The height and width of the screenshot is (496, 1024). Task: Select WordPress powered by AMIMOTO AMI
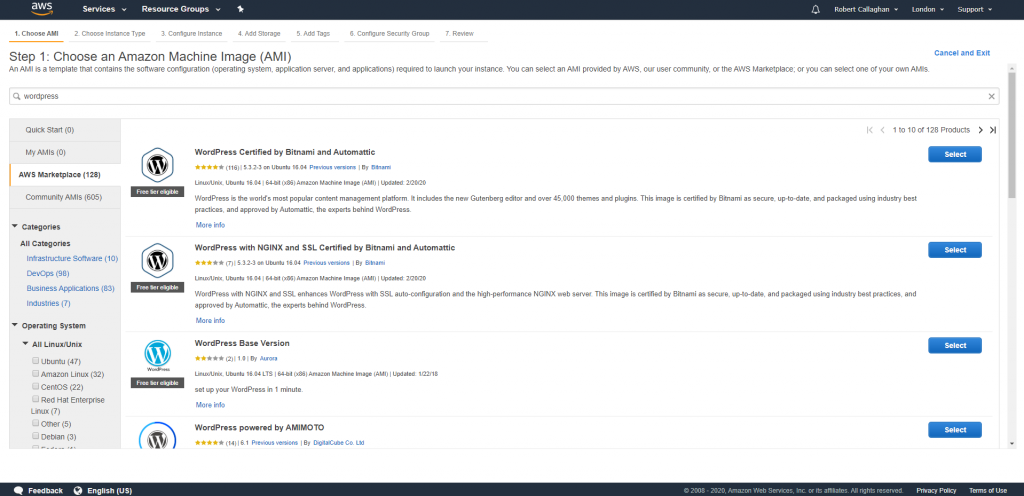[955, 429]
